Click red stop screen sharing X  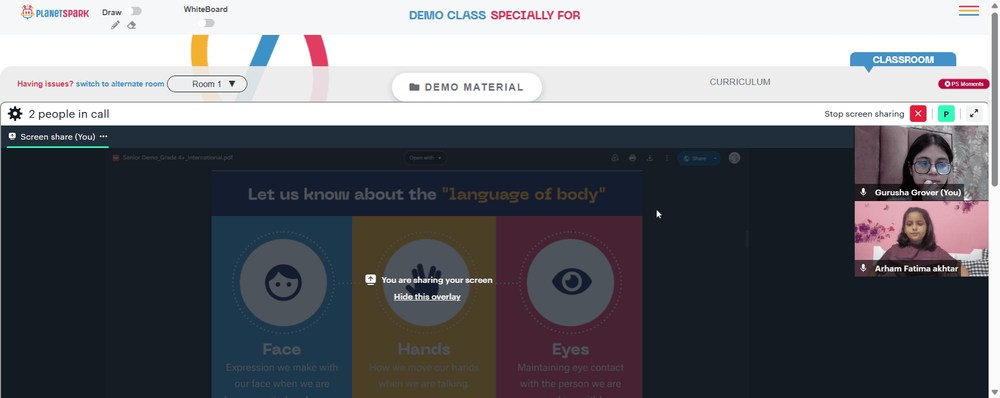pyautogui.click(x=918, y=114)
